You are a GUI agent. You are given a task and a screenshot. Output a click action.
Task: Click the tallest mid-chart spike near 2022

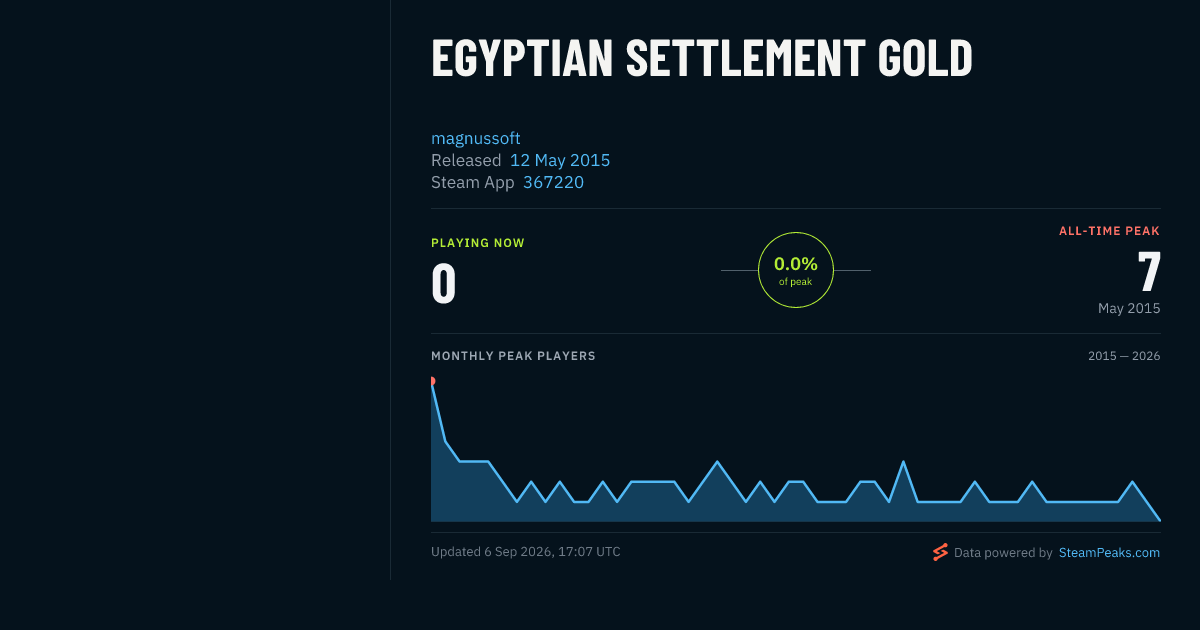[903, 462]
